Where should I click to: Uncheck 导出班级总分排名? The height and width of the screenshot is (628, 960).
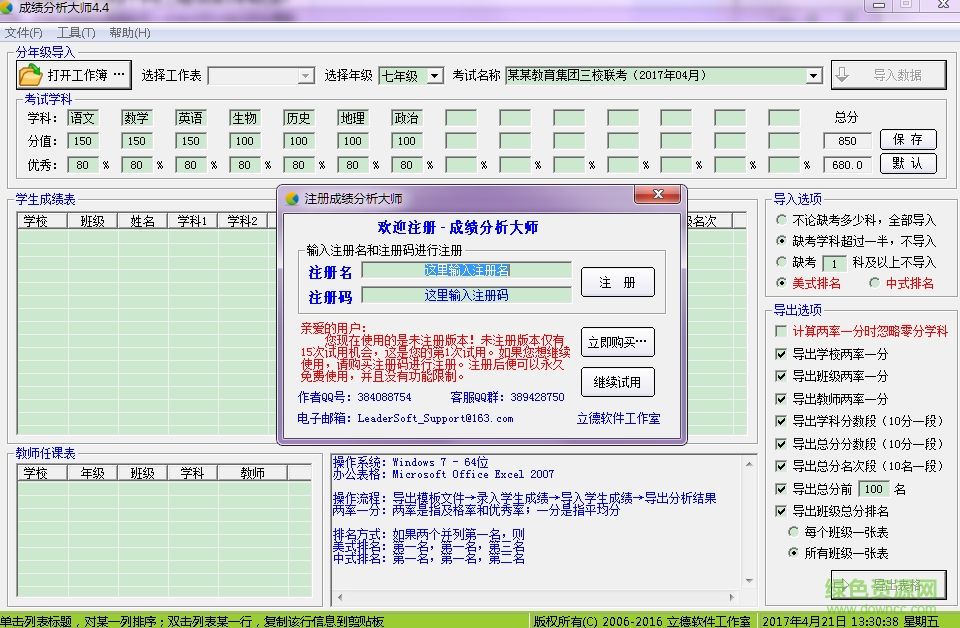(781, 509)
